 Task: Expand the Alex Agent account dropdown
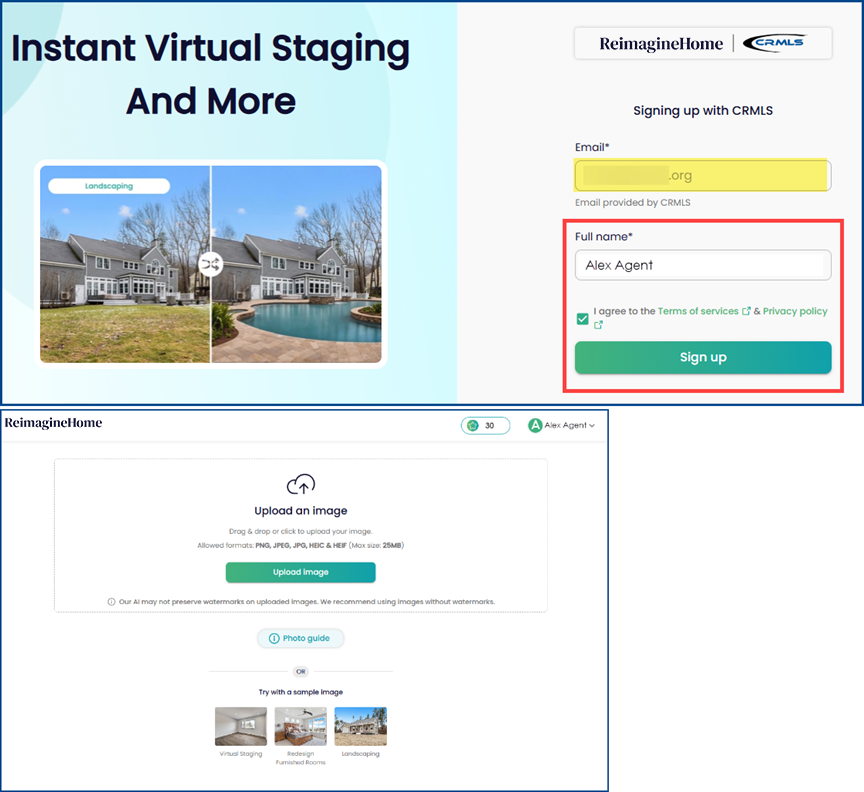point(592,426)
